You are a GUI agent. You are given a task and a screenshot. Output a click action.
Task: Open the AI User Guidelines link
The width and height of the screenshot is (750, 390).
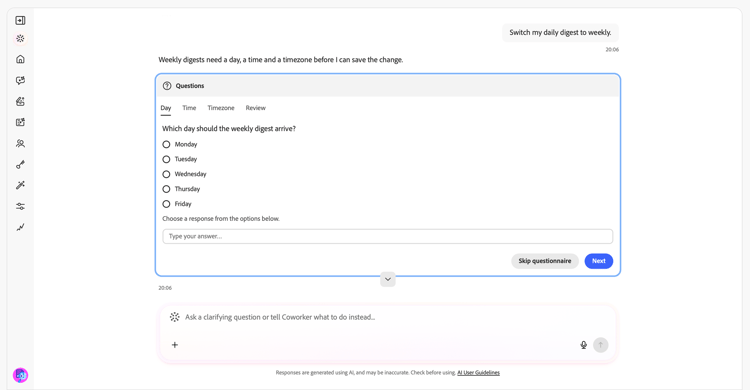pos(478,373)
